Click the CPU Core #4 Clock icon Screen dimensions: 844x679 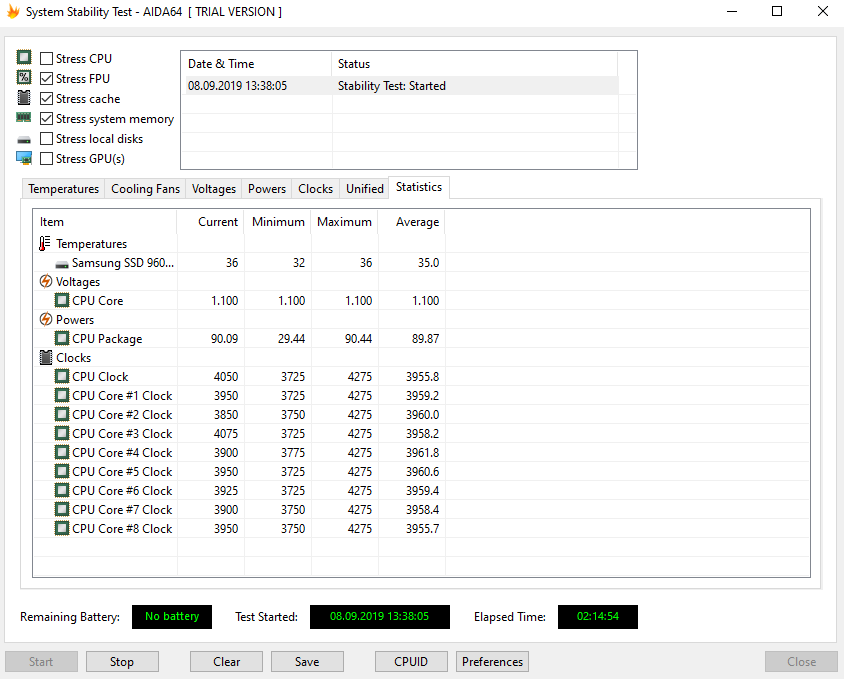(62, 452)
